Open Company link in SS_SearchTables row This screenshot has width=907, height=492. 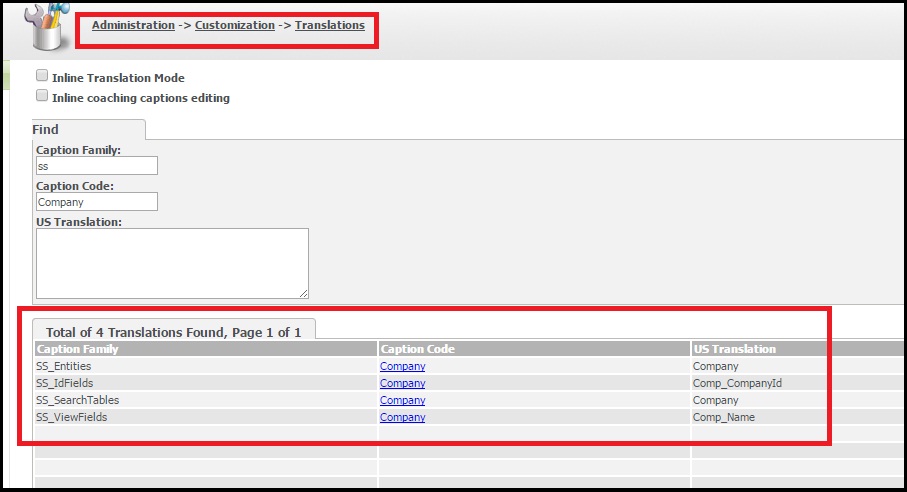[403, 400]
